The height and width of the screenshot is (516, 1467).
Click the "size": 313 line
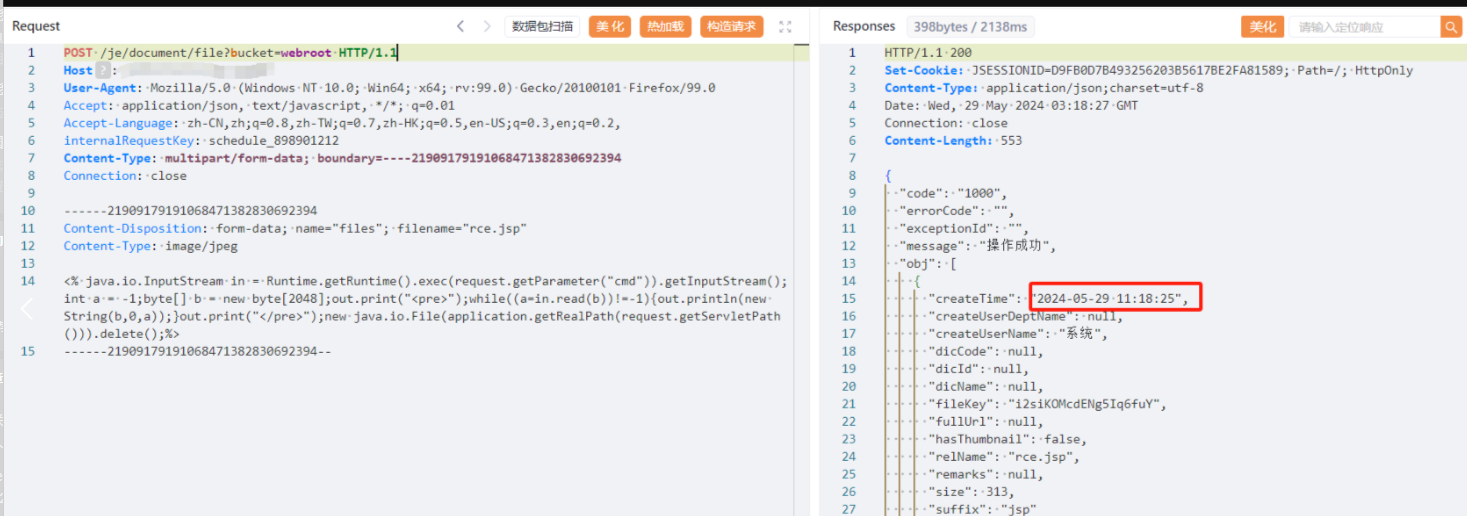point(973,491)
